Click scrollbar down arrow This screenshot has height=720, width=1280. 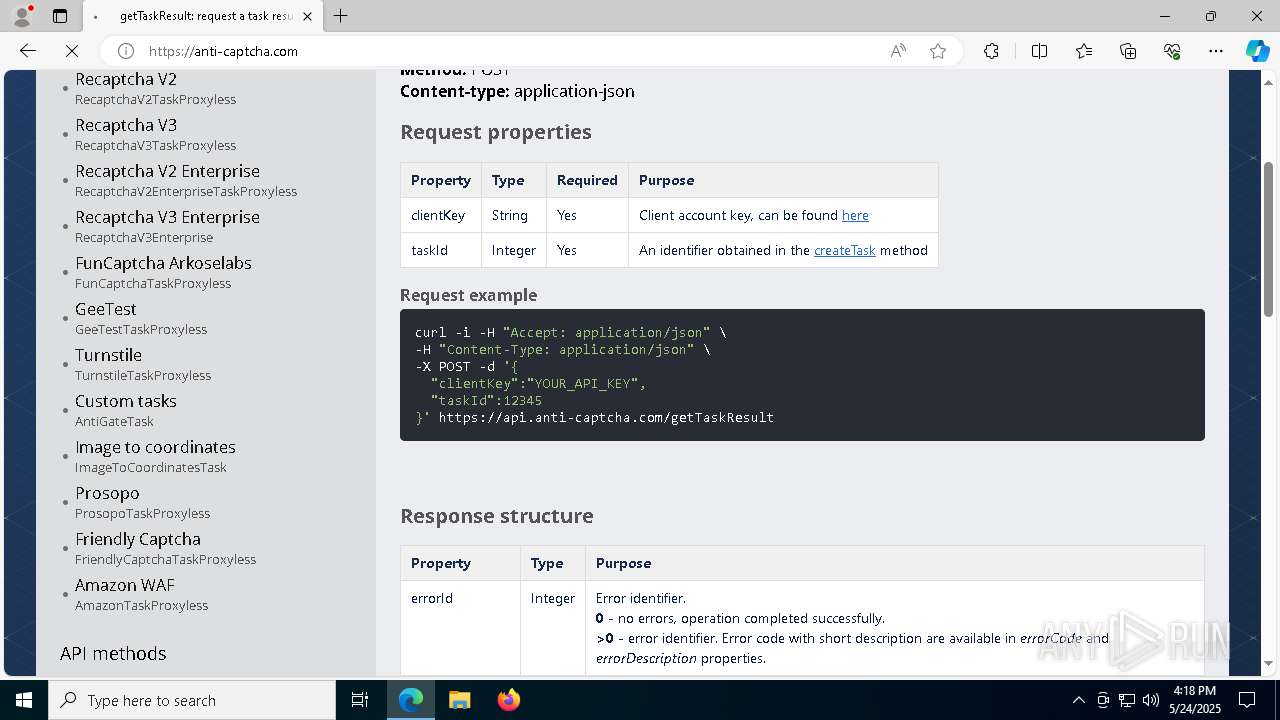1269,663
